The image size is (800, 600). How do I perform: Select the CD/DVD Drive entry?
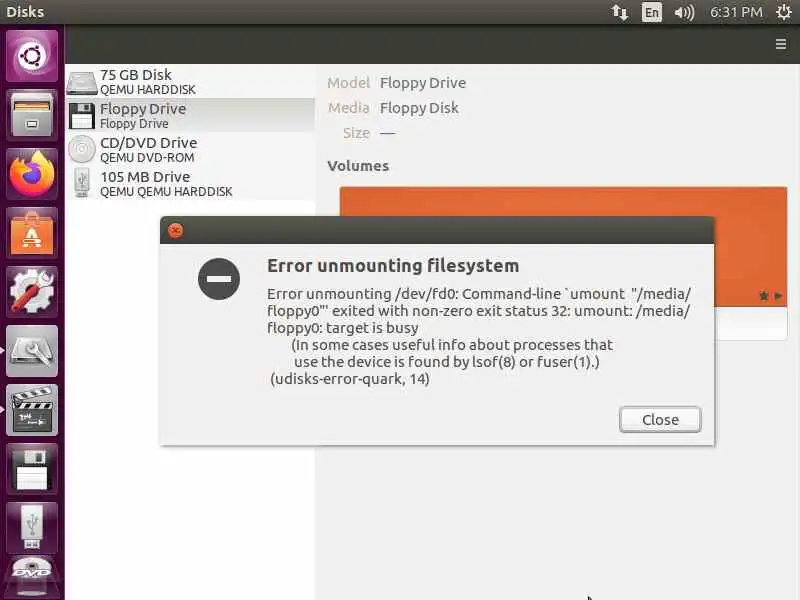(190, 149)
